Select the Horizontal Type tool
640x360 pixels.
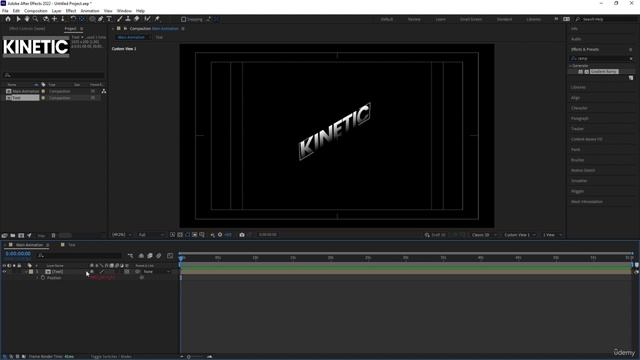[109, 19]
